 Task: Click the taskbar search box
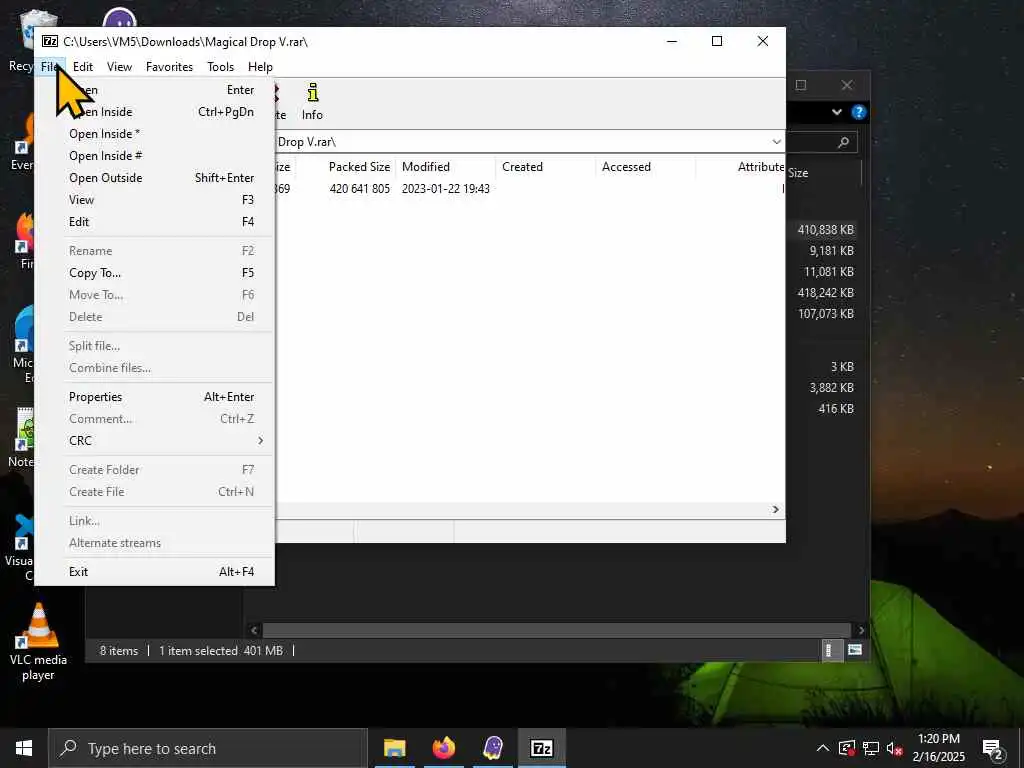(208, 748)
